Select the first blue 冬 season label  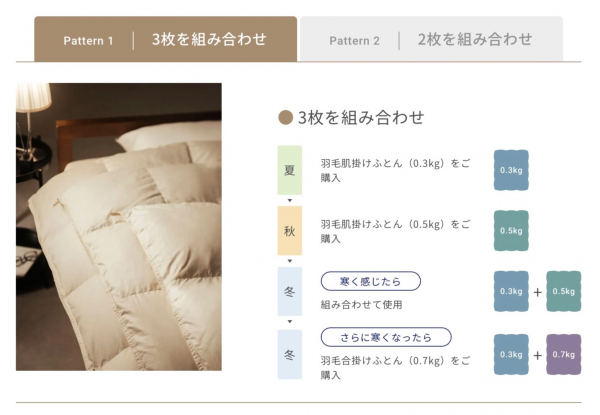(x=290, y=291)
